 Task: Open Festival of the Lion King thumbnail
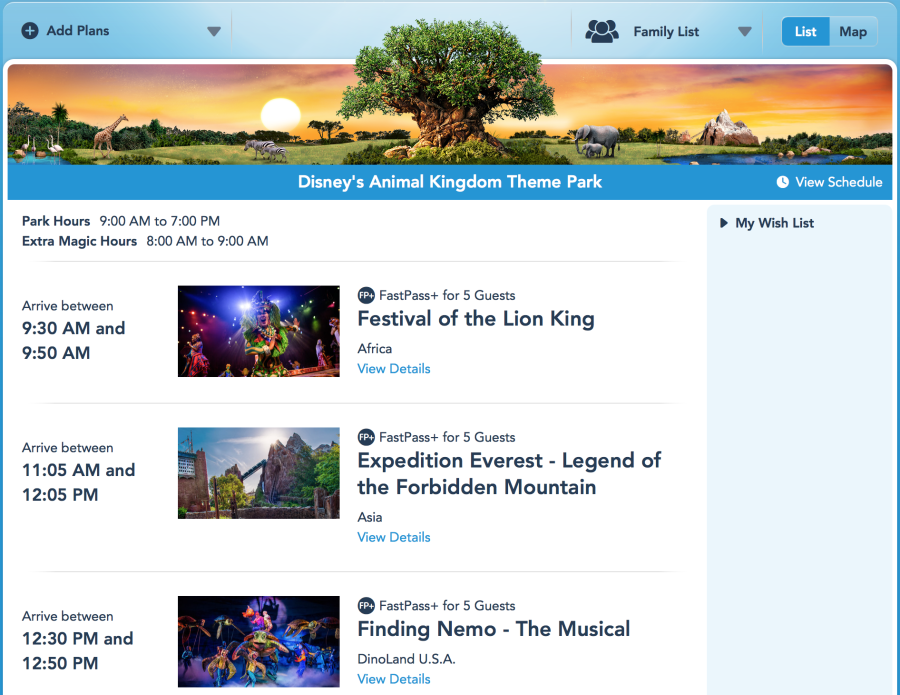[x=259, y=331]
